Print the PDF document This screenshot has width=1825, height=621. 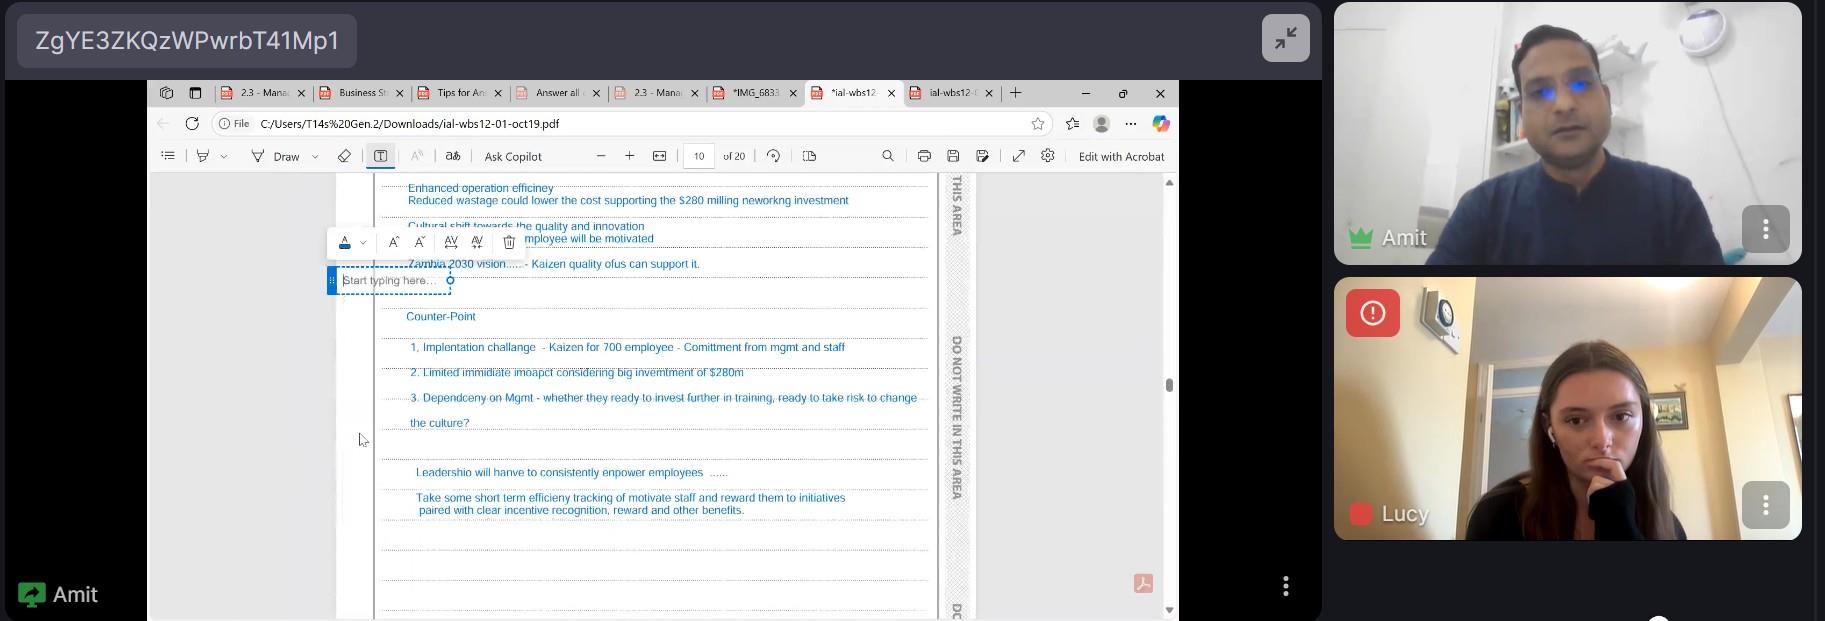924,156
